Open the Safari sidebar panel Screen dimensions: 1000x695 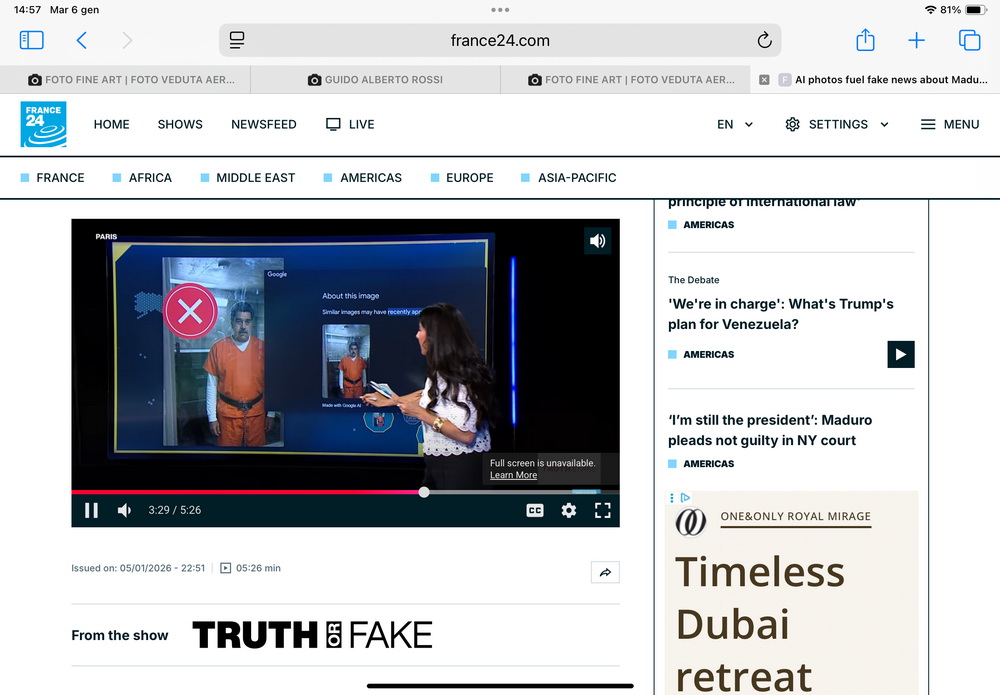click(32, 40)
